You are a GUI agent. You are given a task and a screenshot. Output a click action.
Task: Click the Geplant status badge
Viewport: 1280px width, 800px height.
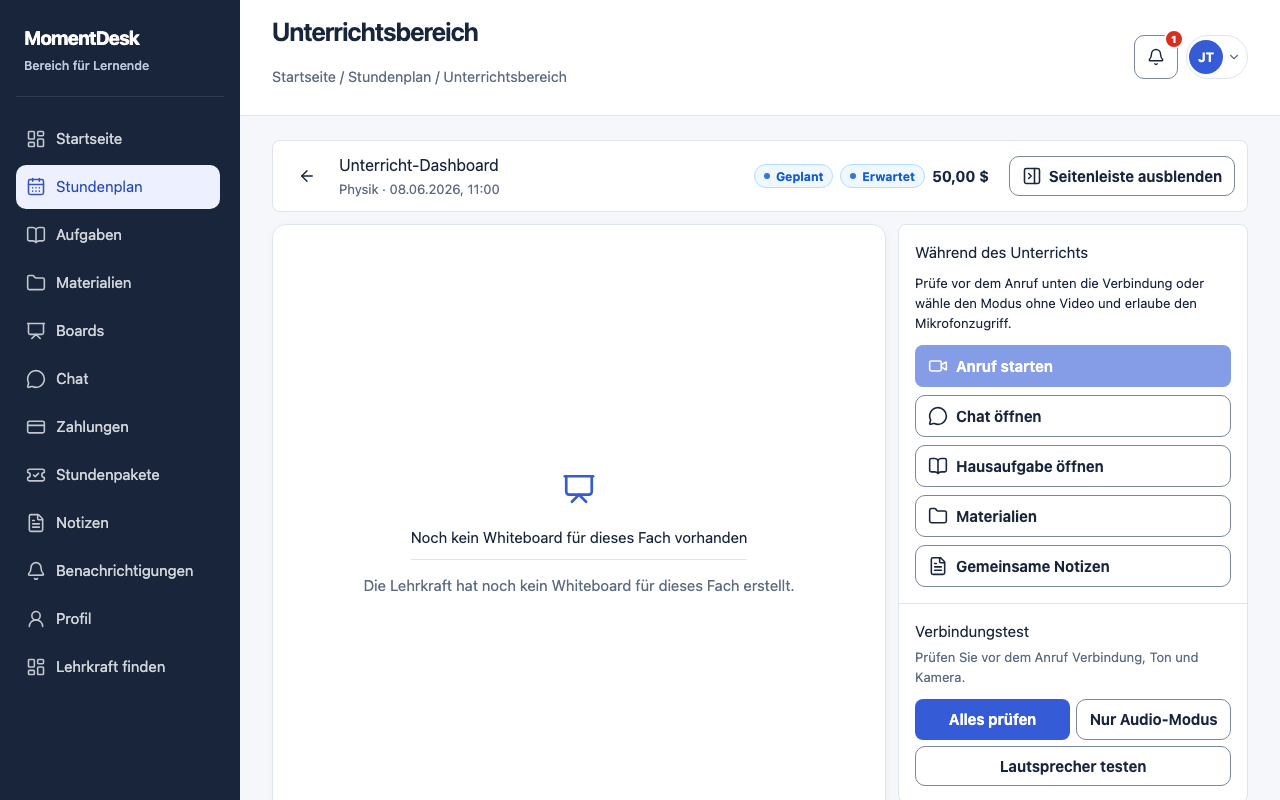point(793,176)
